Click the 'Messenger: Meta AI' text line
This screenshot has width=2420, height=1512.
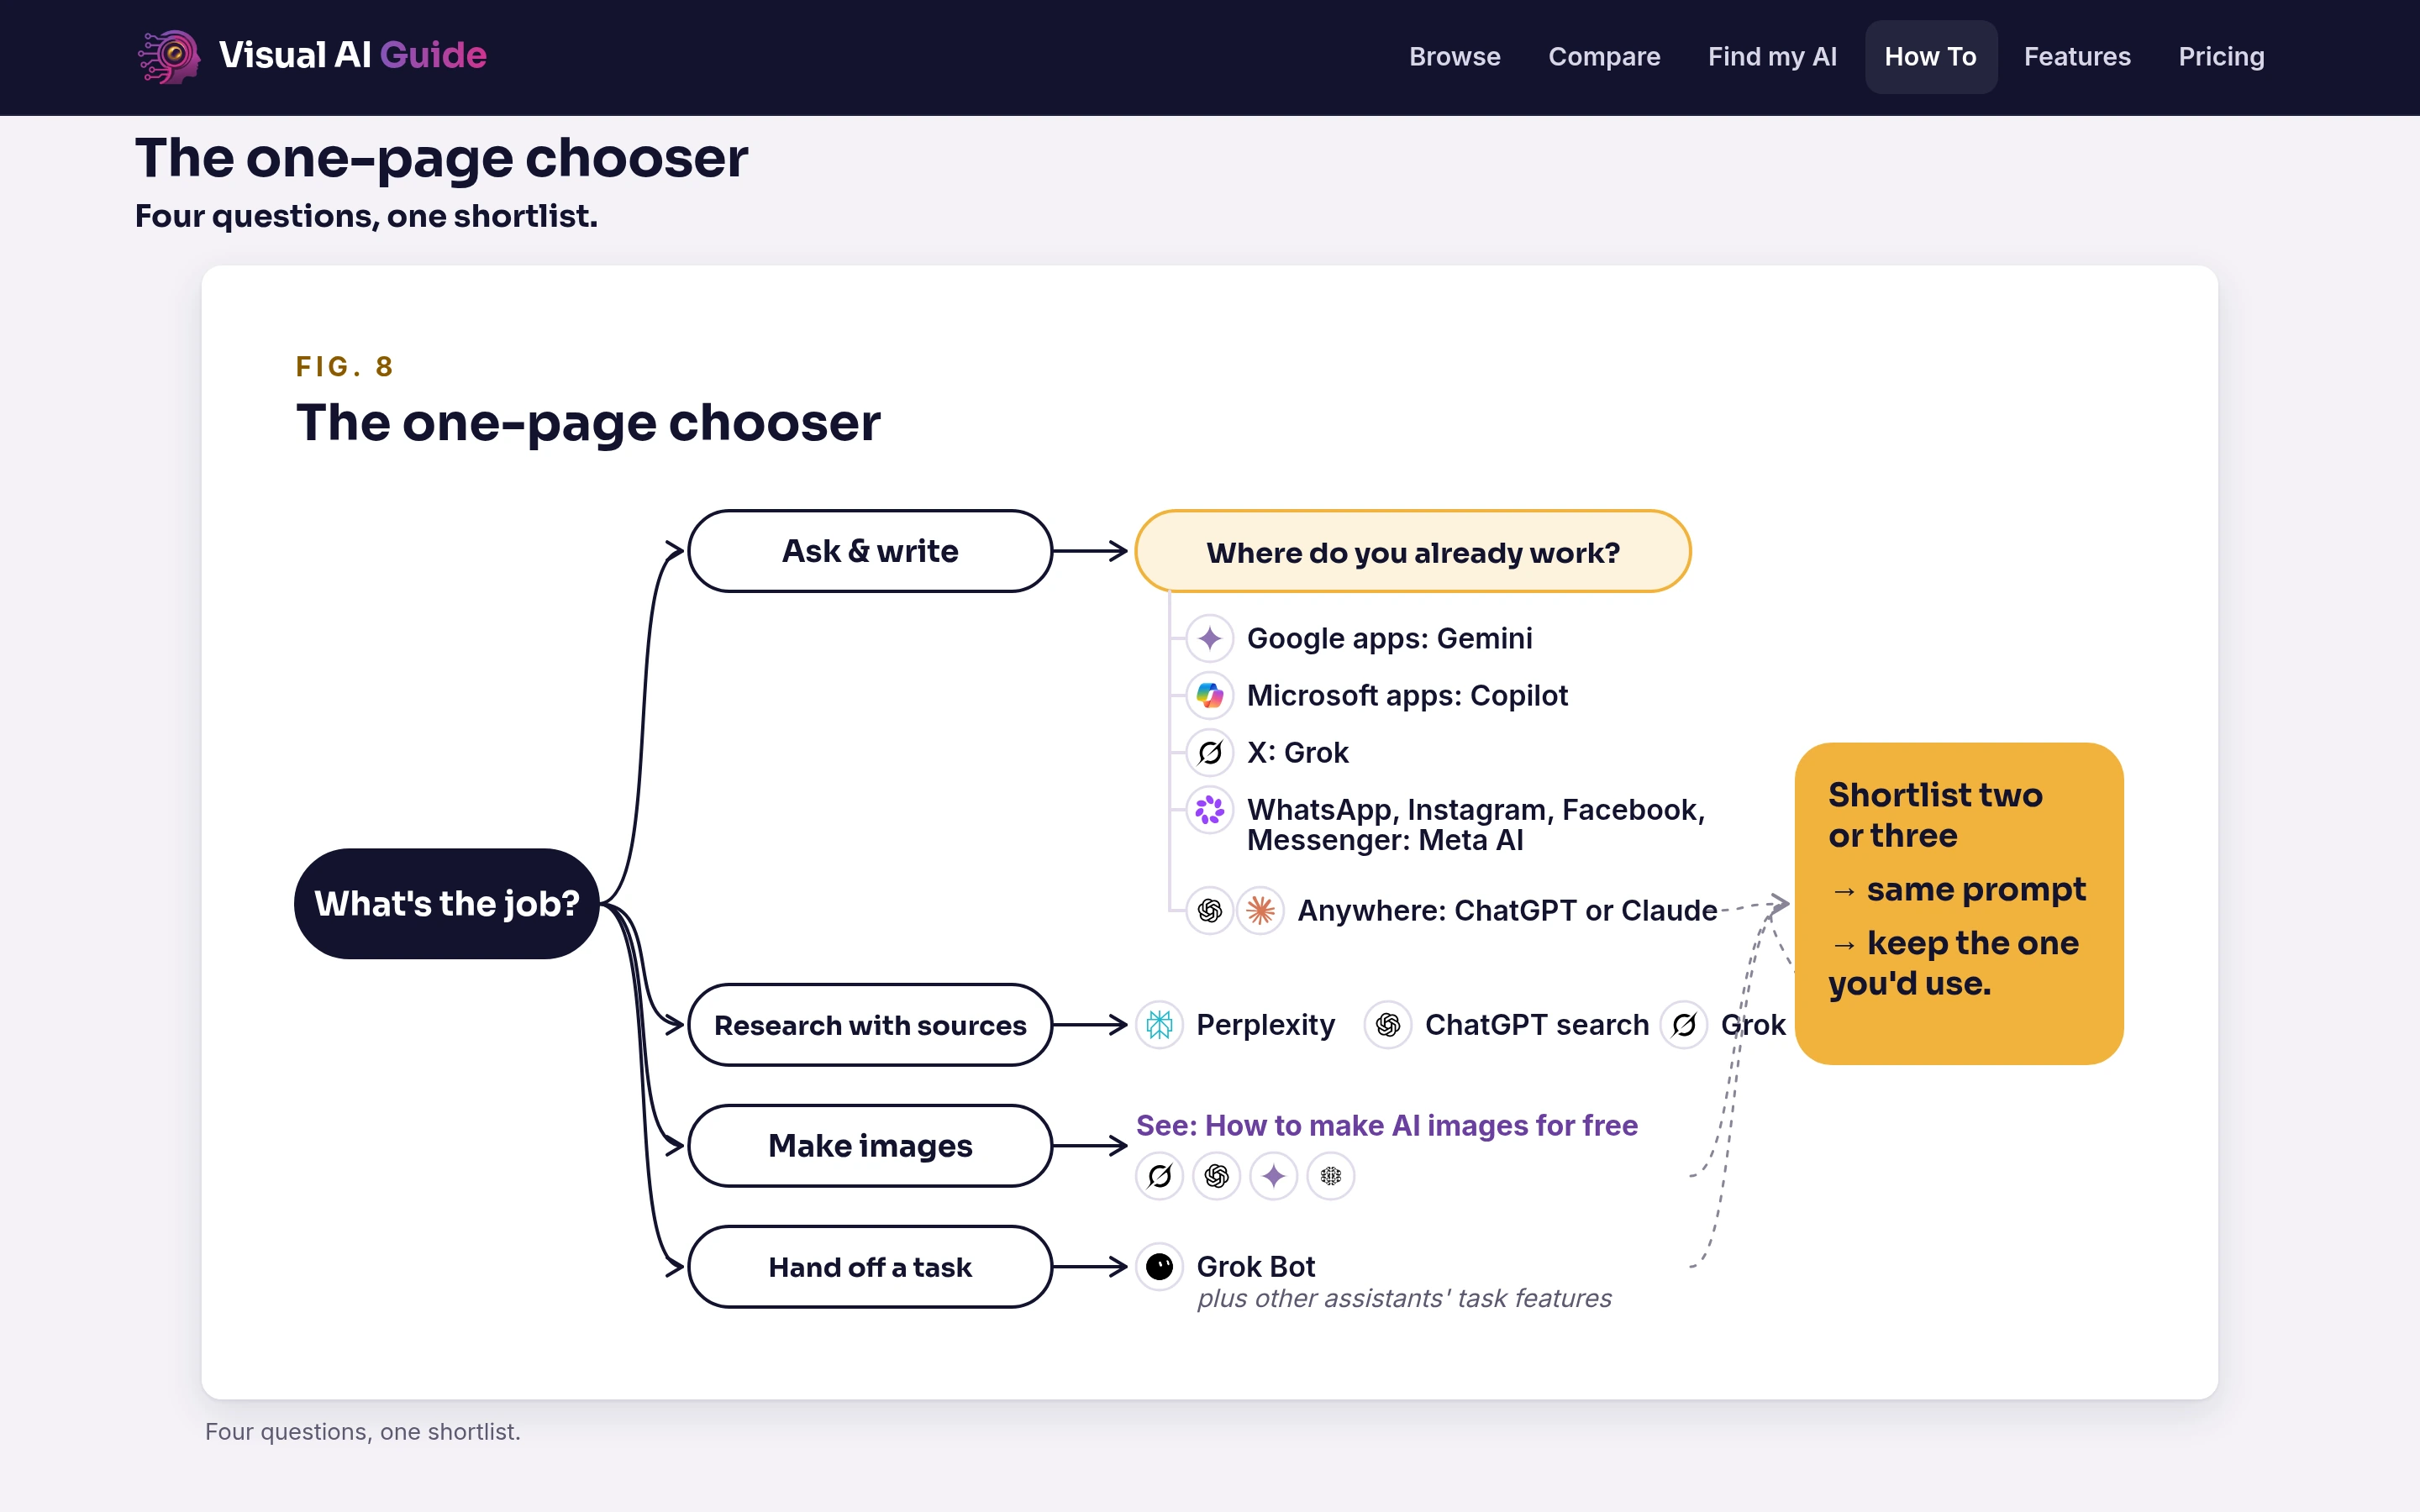tap(1385, 840)
